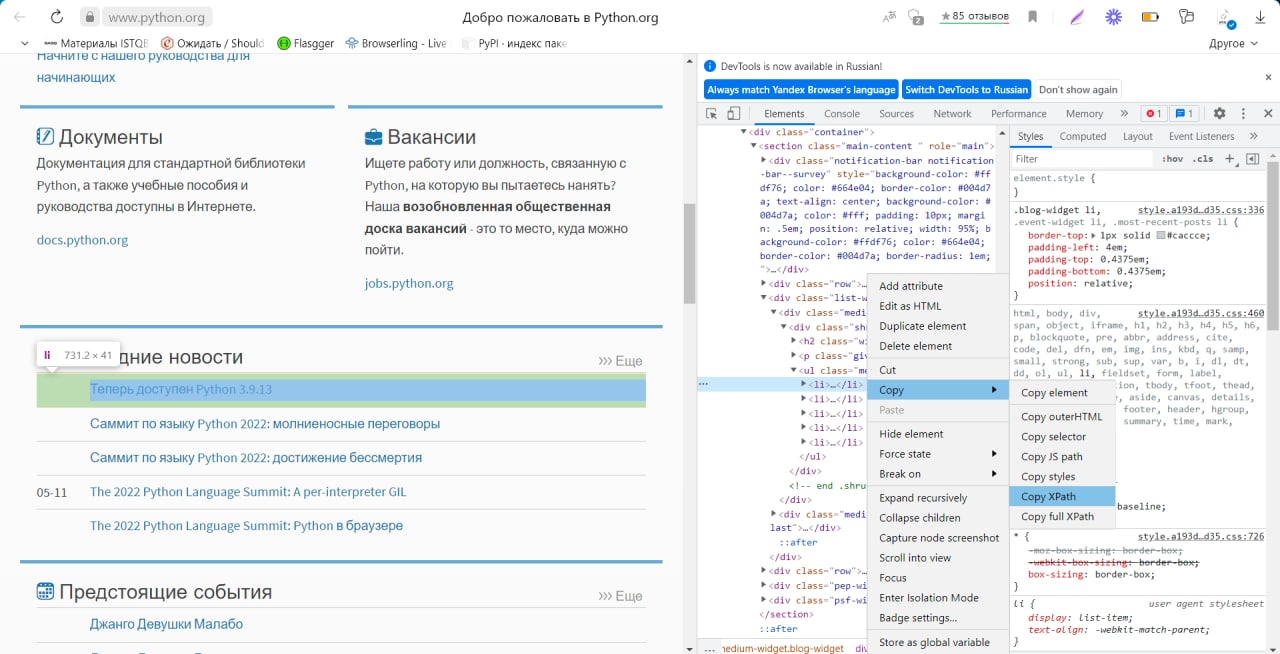
Task: Show more hidden DevTools tabs chevron
Action: [1124, 114]
